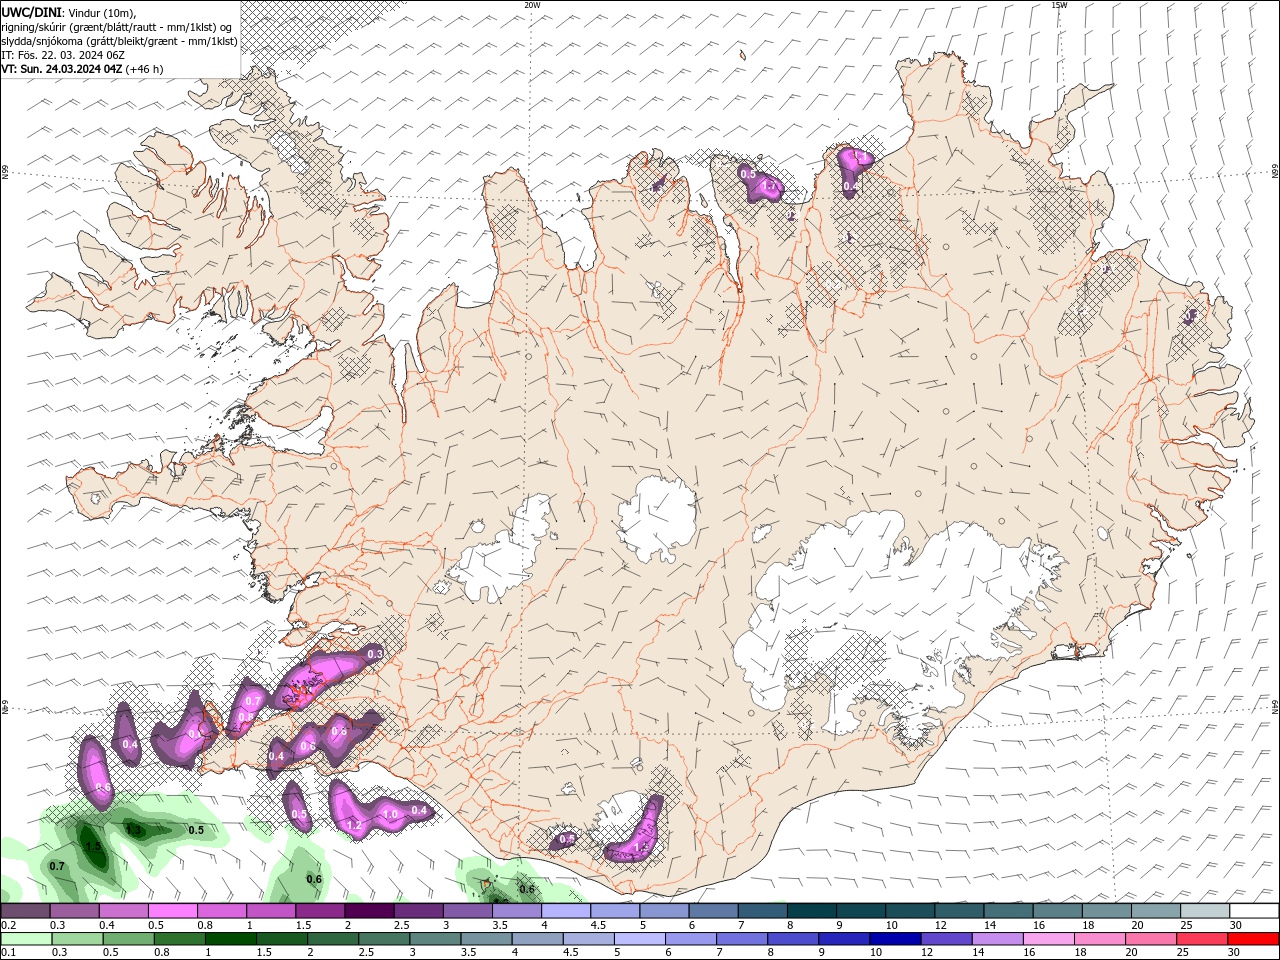Viewport: 1280px width, 960px height.
Task: Click the upper legend swatch starting at 14
Action: point(1009,911)
